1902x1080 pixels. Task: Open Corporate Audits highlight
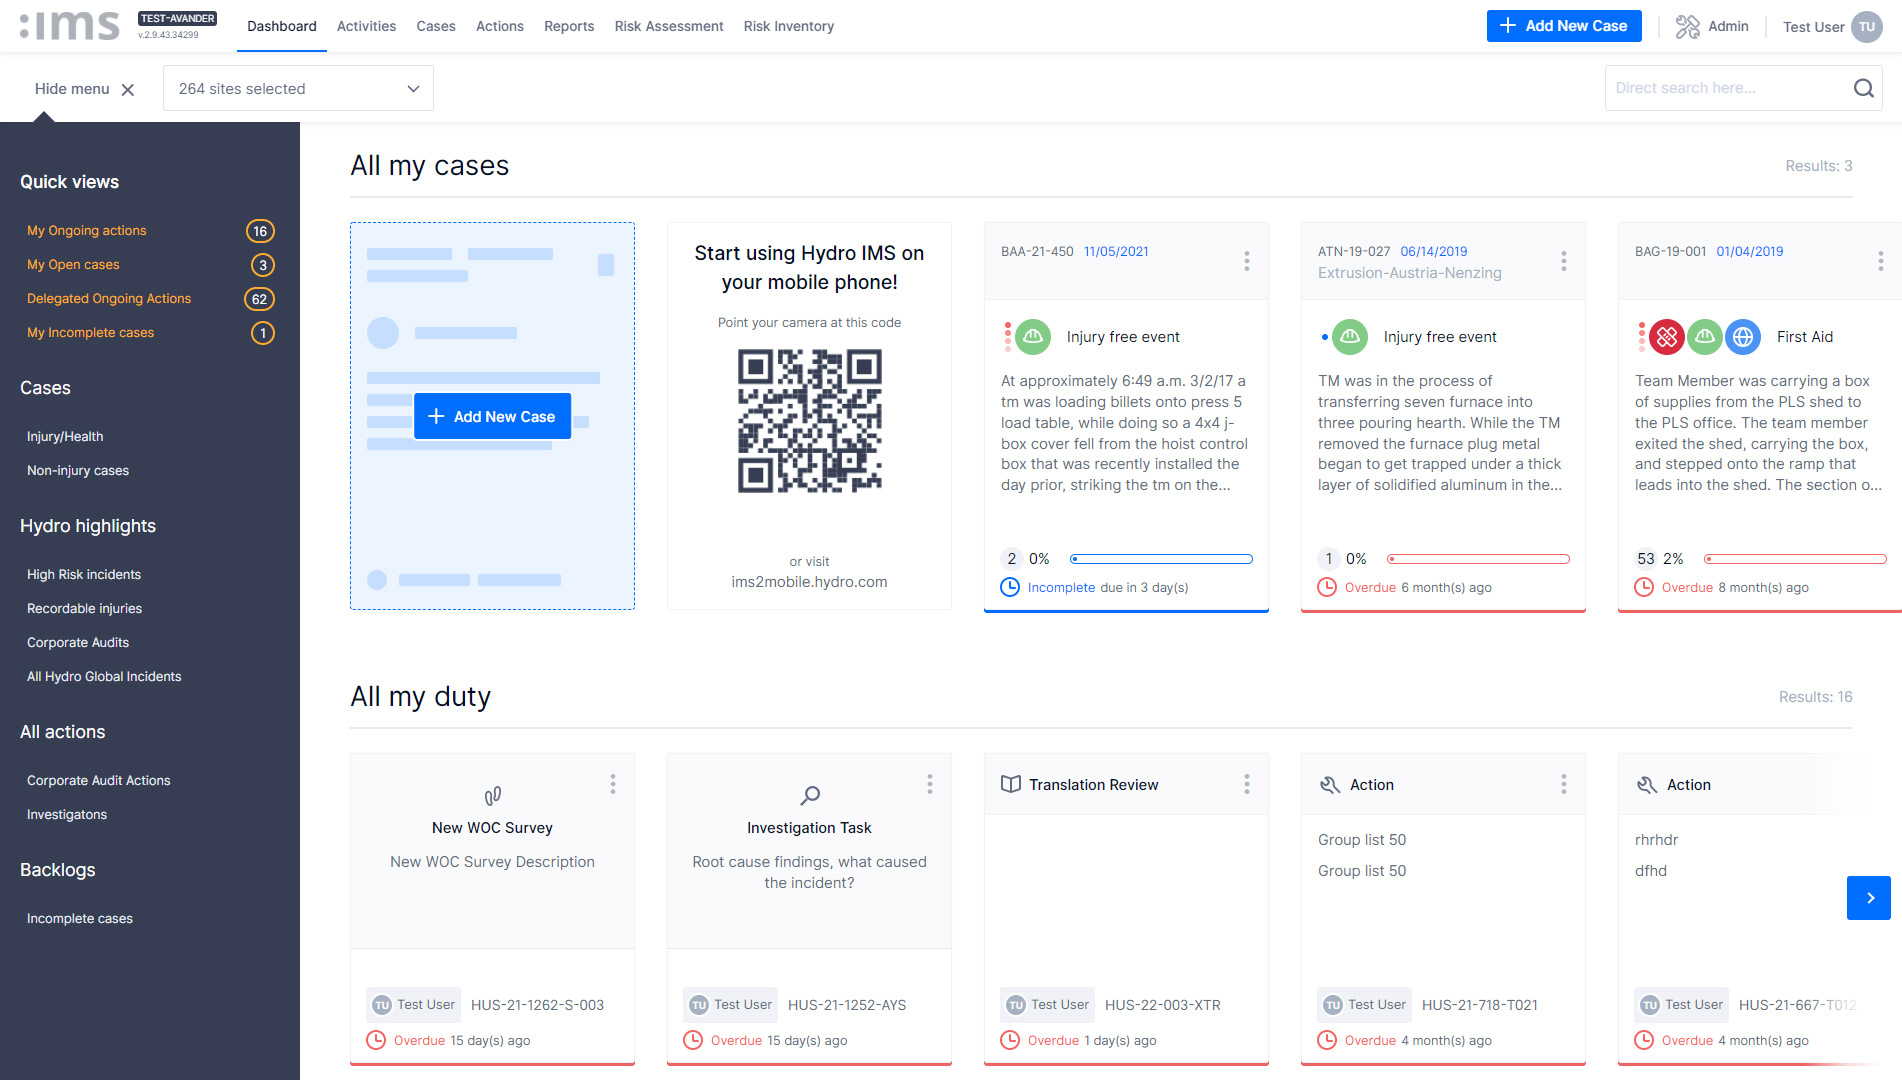coord(78,642)
